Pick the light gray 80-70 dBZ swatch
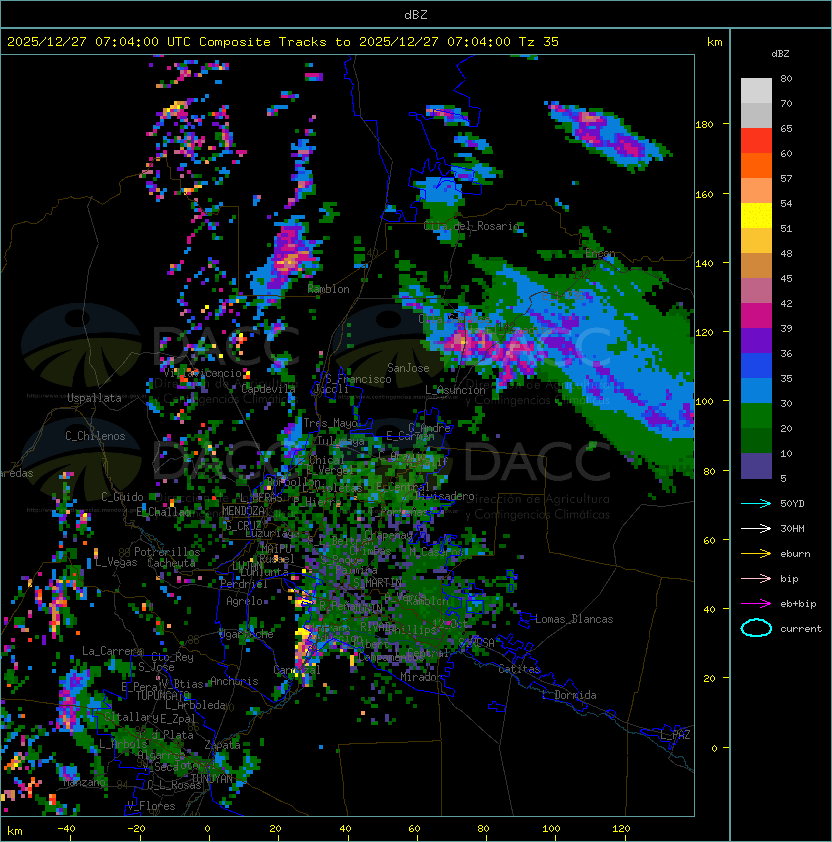The image size is (832, 842). pyautogui.click(x=756, y=91)
